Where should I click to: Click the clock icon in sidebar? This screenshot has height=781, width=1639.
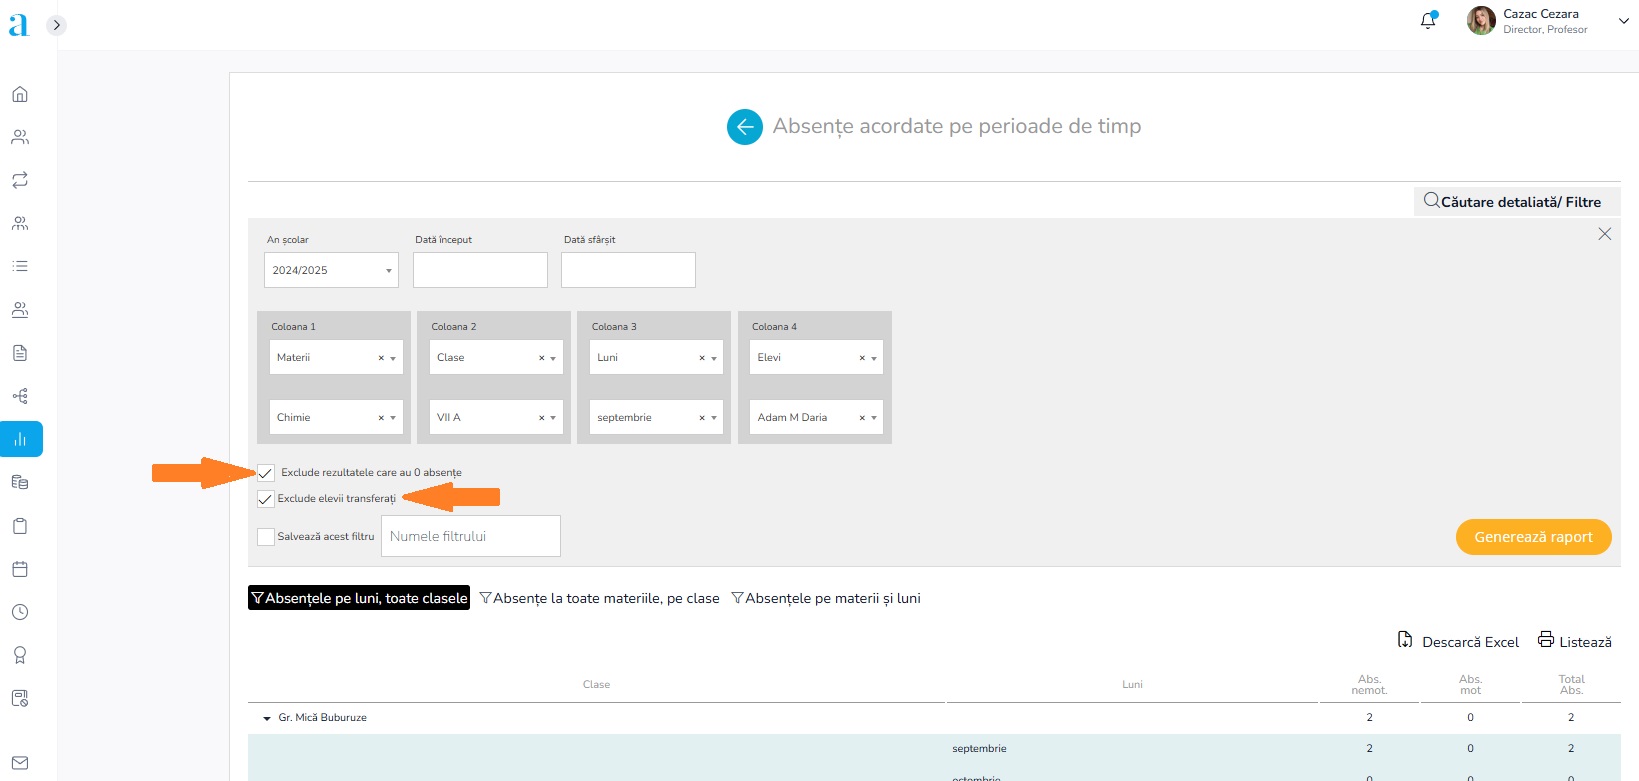tap(20, 612)
